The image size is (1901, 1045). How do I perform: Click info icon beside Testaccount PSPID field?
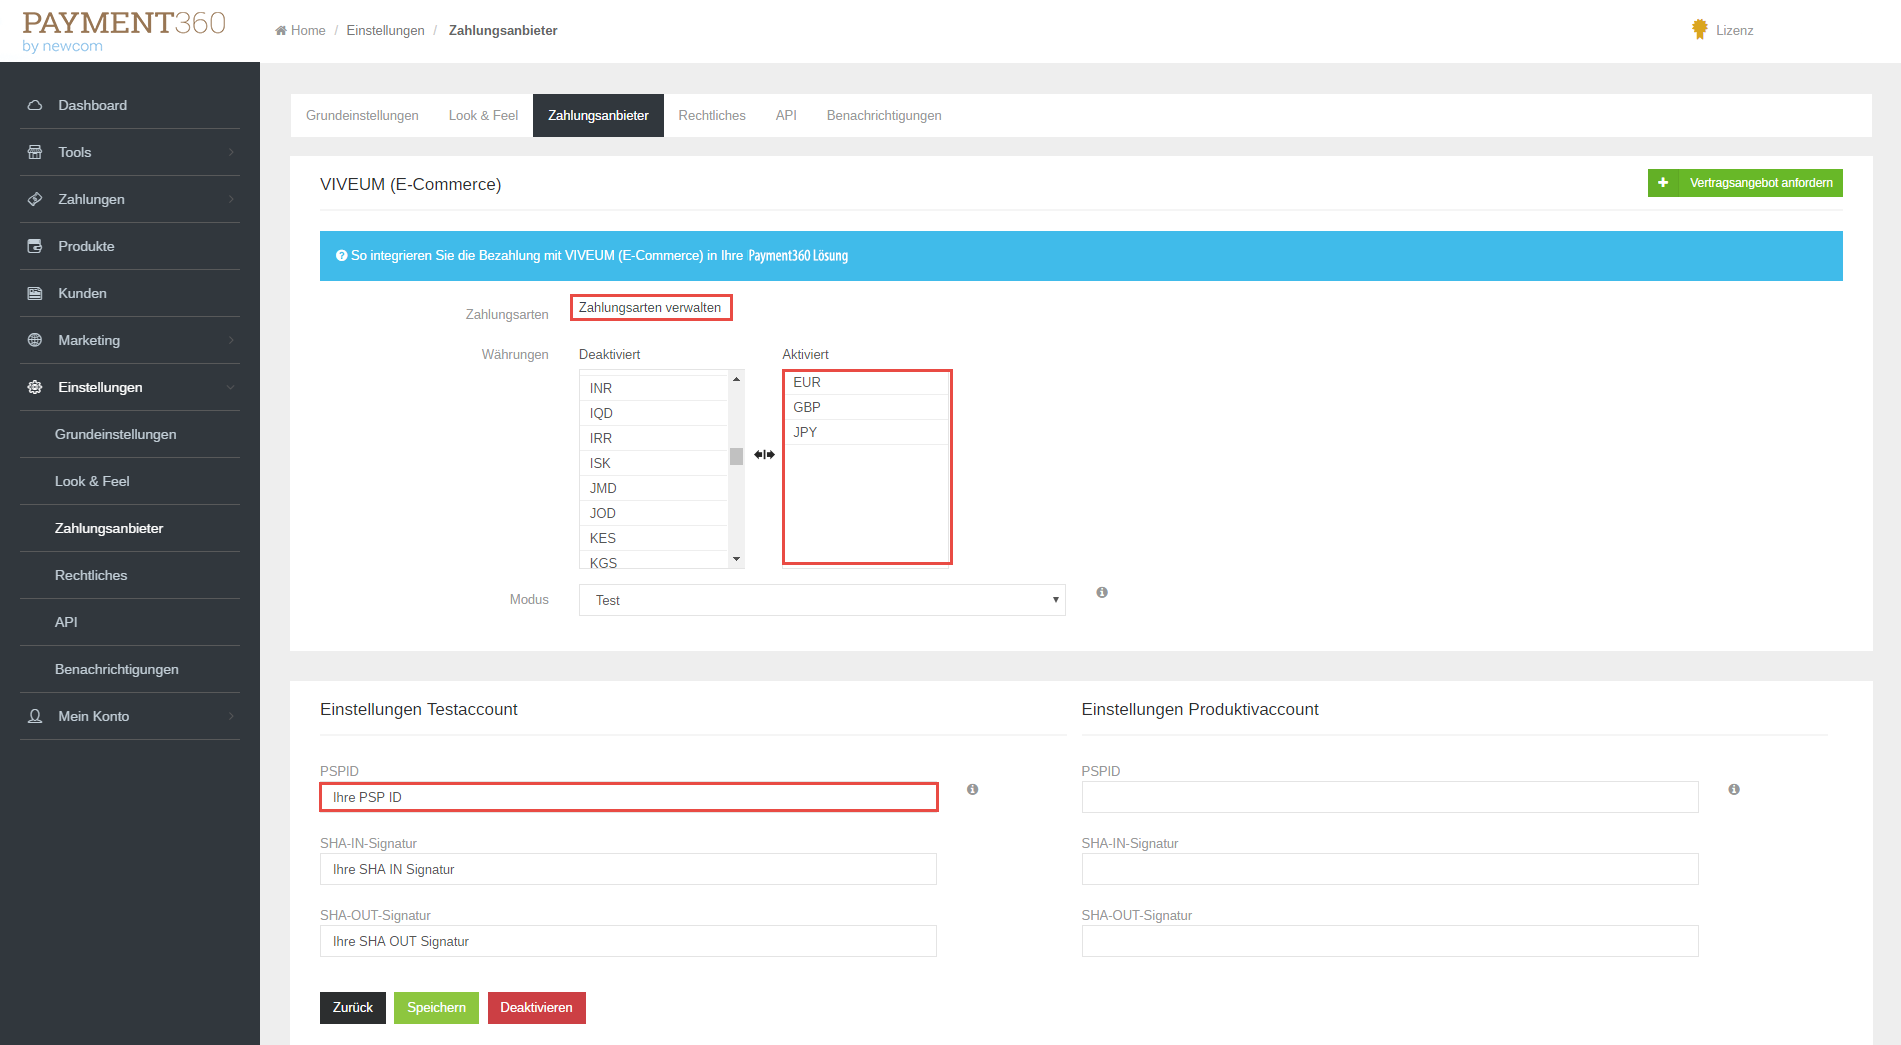click(972, 790)
